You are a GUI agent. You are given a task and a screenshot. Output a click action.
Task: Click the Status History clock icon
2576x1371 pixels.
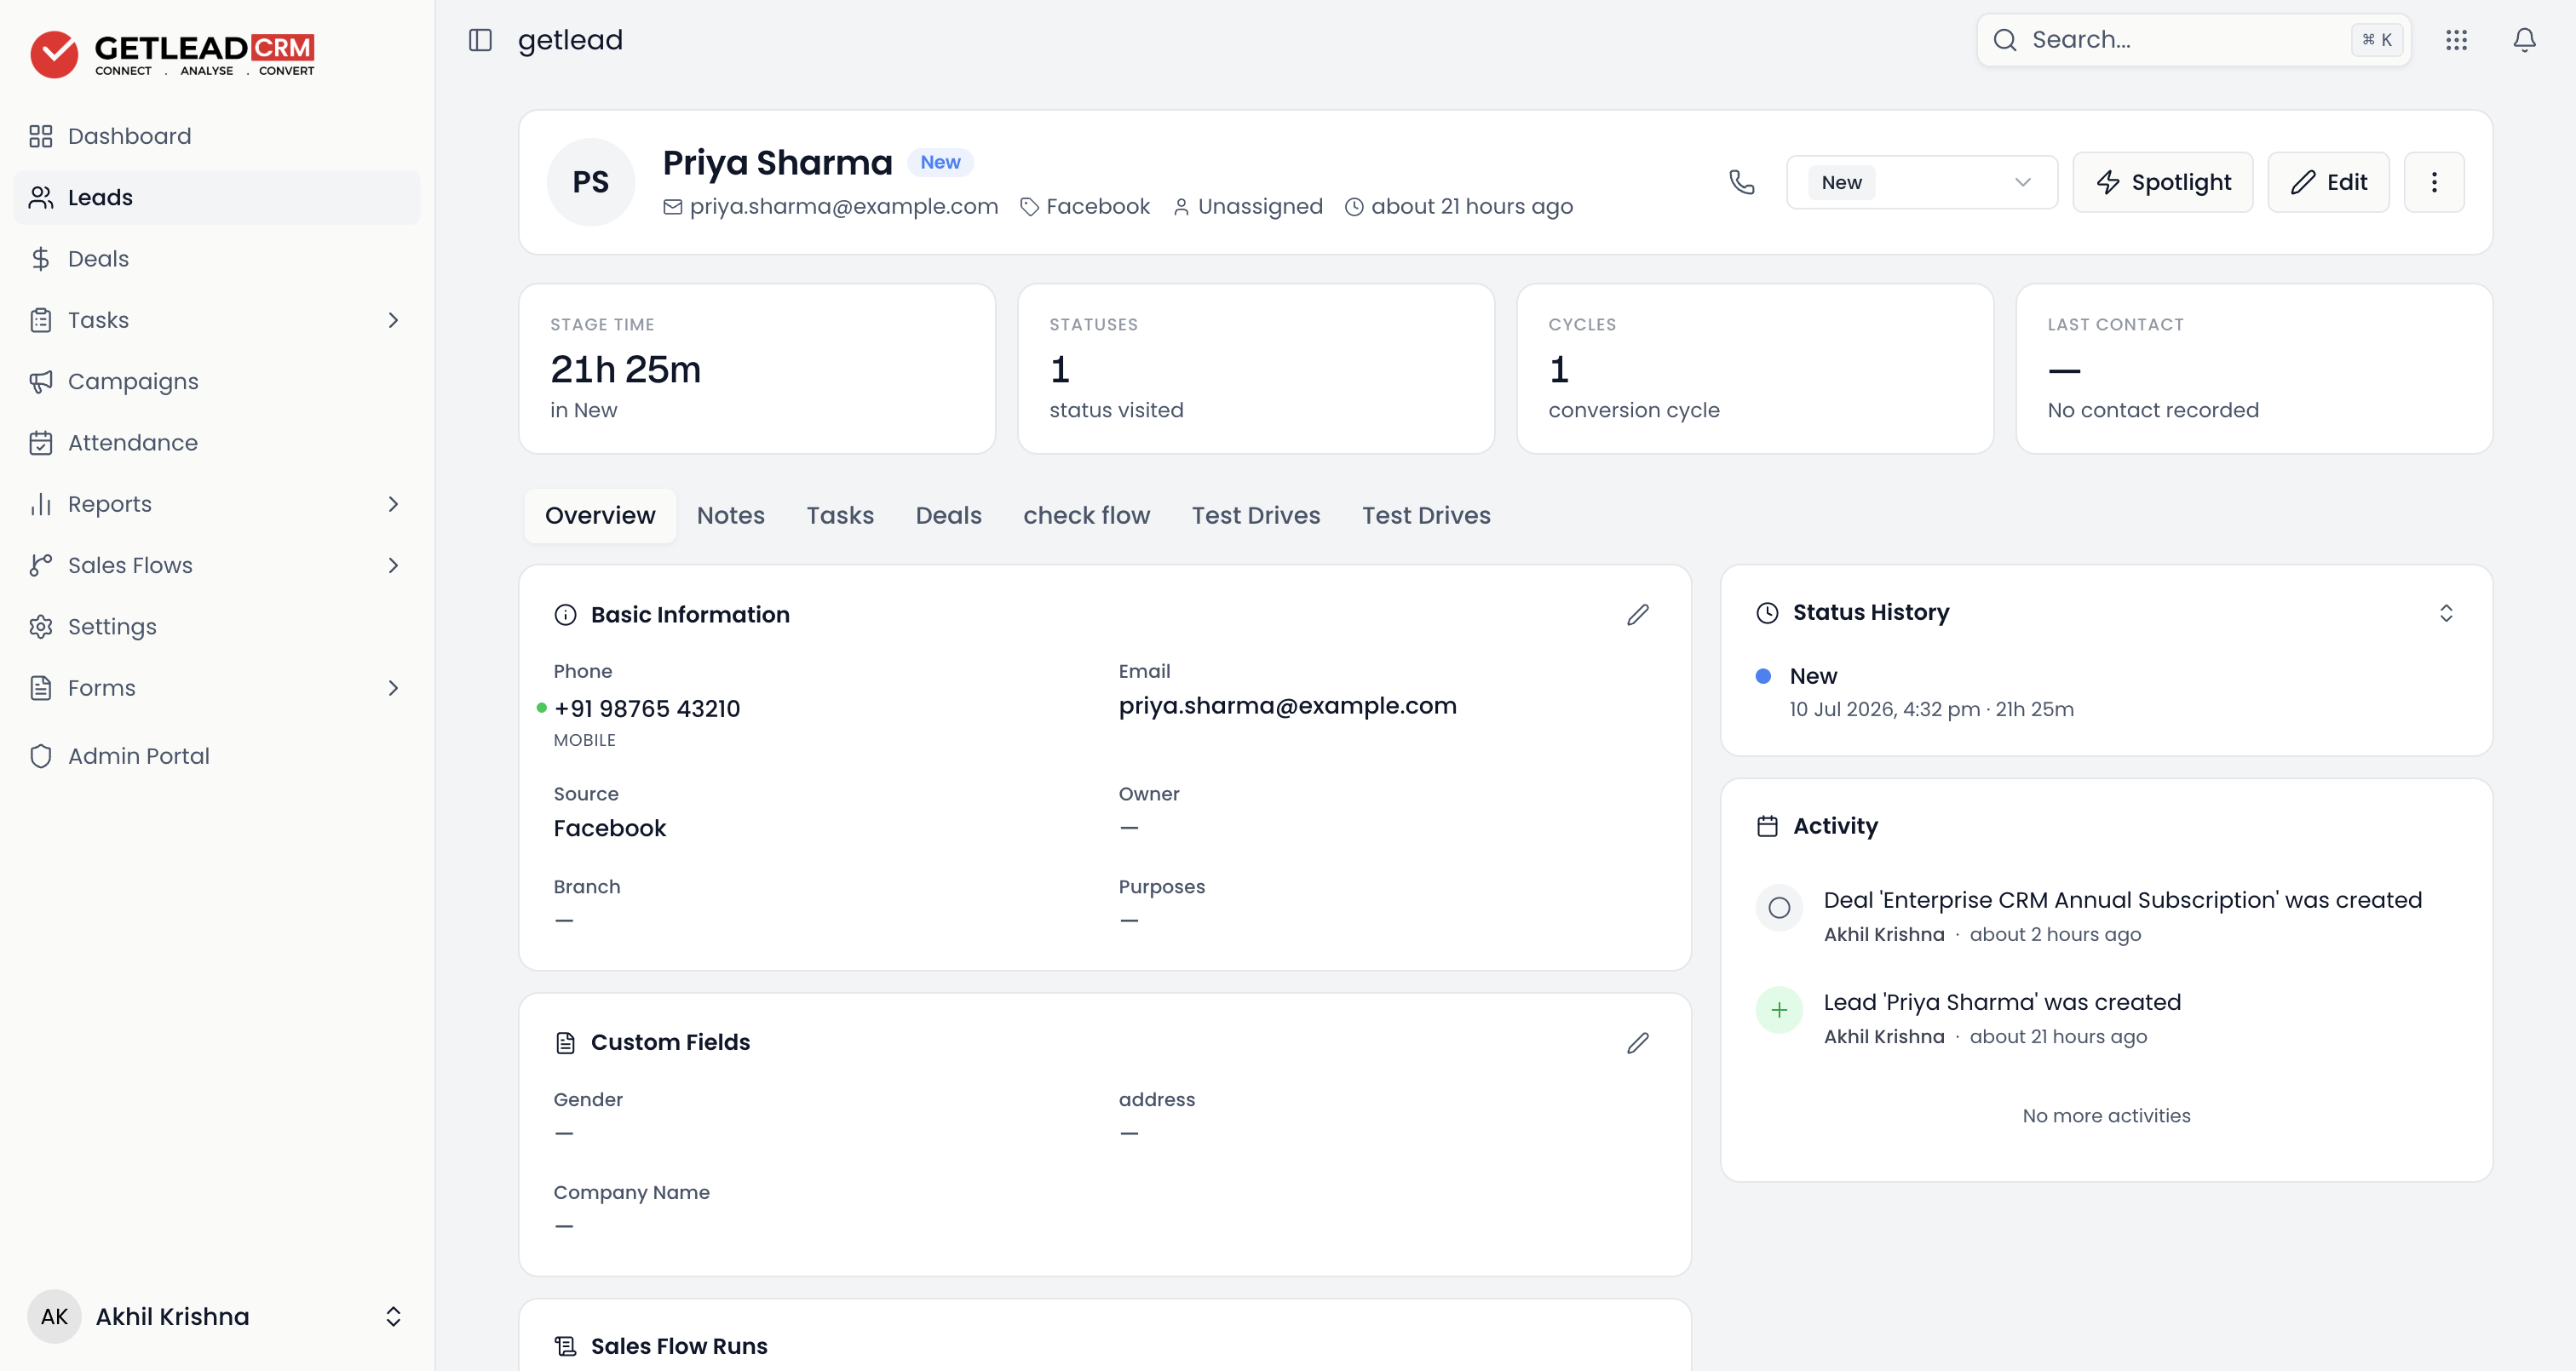[1767, 613]
